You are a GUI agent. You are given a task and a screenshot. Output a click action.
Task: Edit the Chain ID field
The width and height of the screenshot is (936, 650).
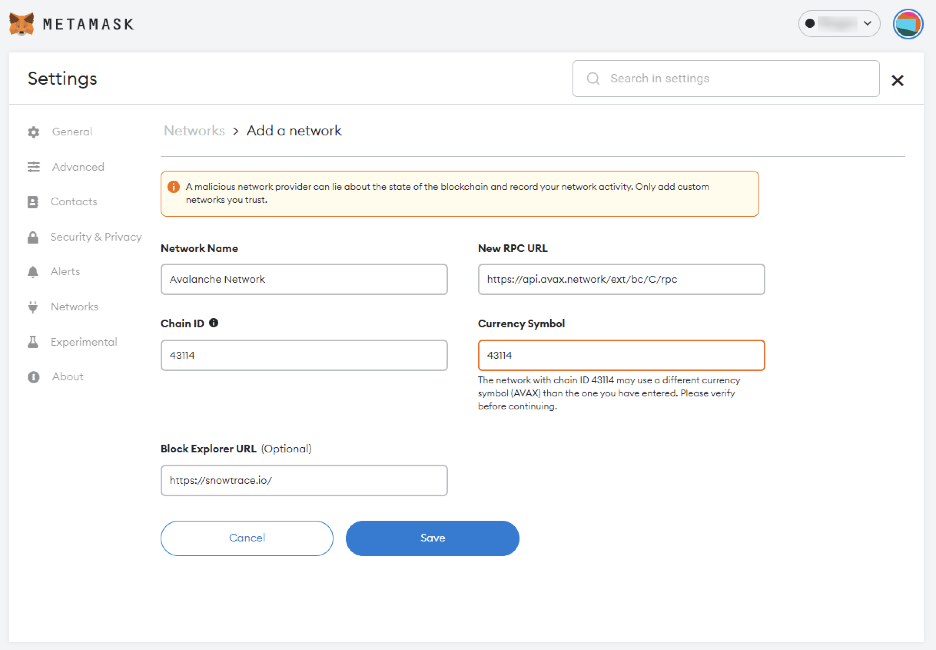[304, 355]
